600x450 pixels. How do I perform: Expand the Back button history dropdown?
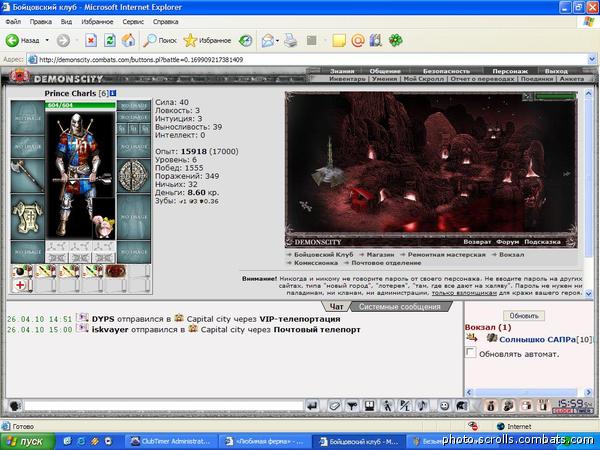pyautogui.click(x=47, y=40)
